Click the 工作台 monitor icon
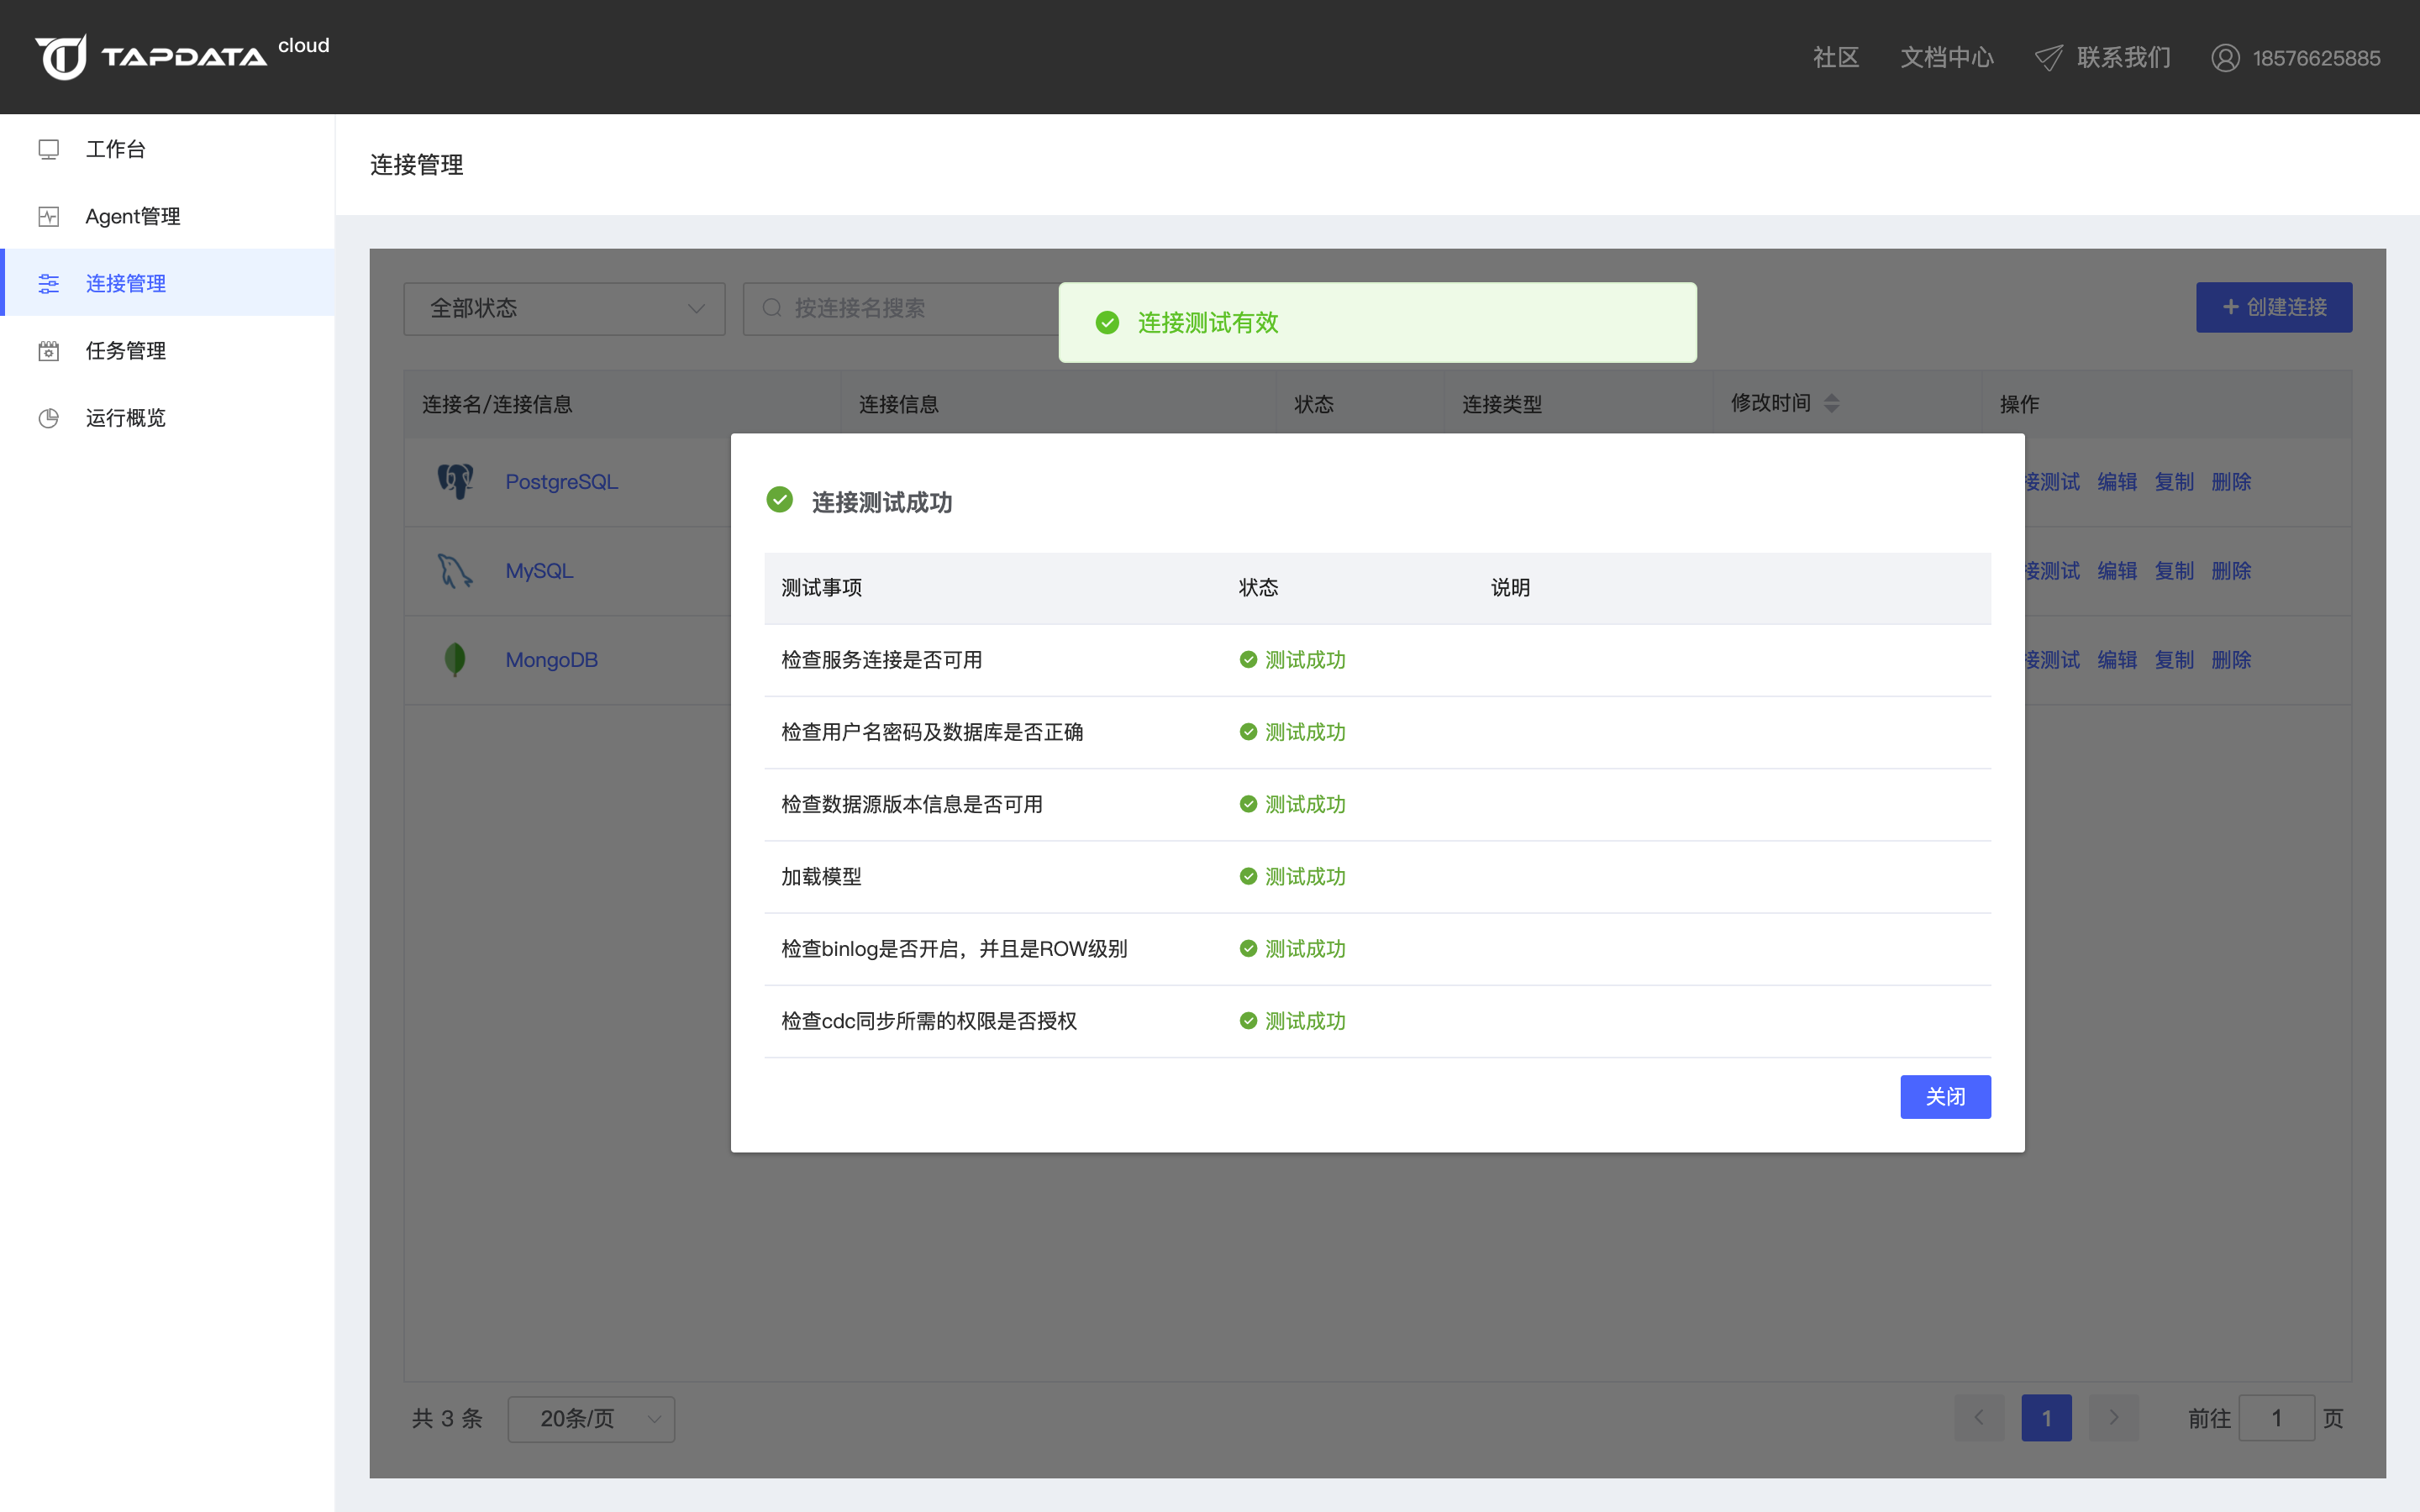Image resolution: width=2420 pixels, height=1512 pixels. coord(48,149)
